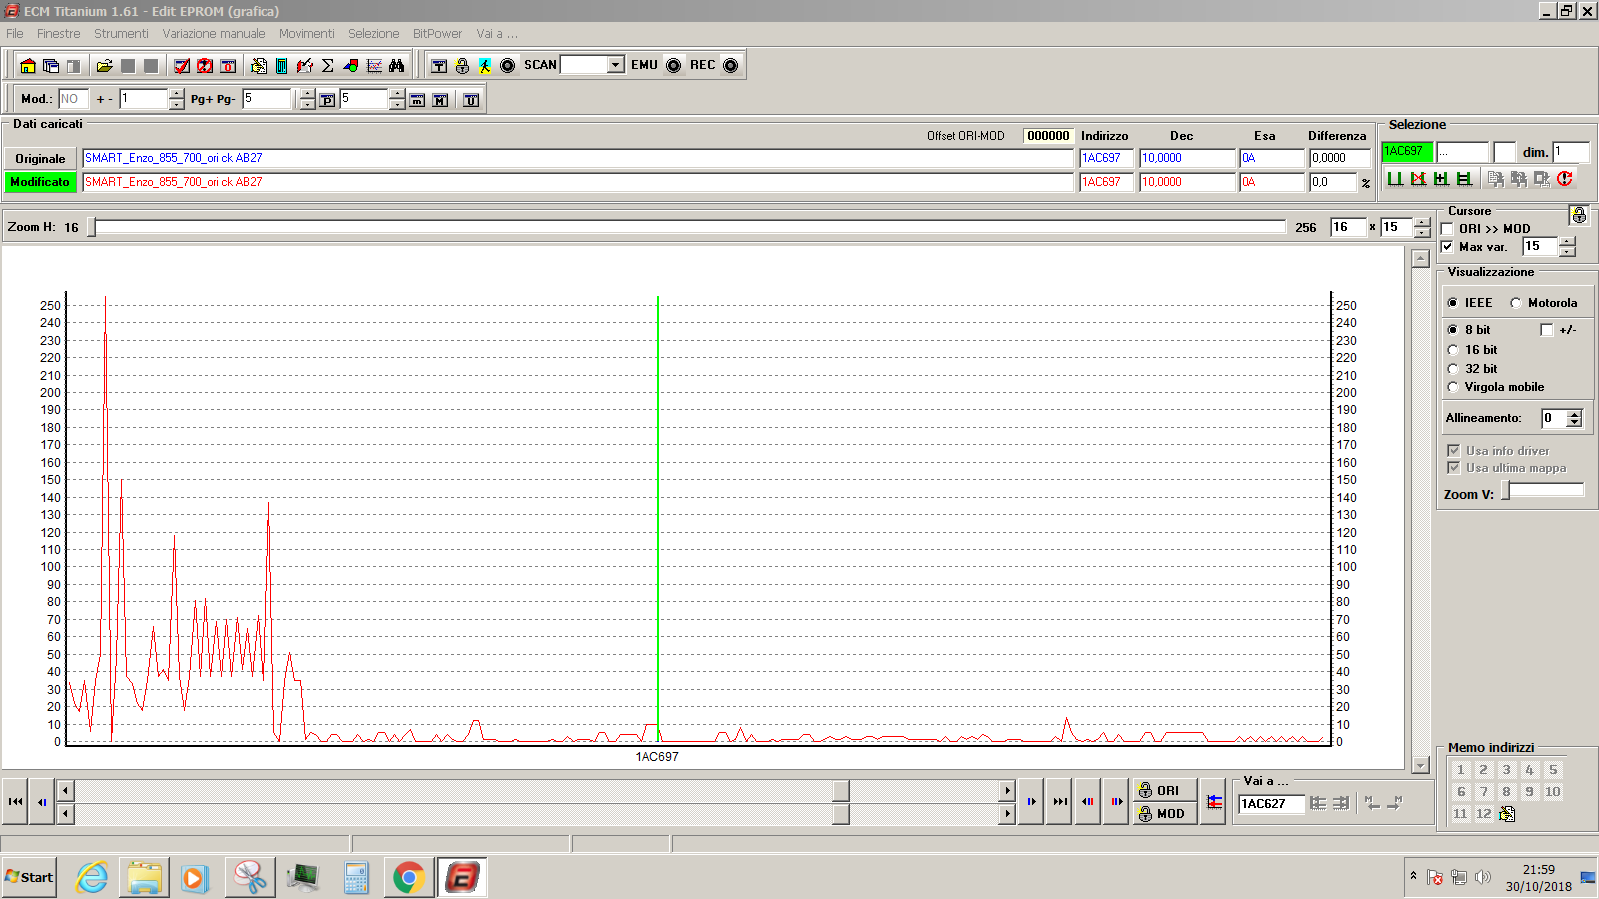Image resolution: width=1599 pixels, height=899 pixels.
Task: Click the ORI lock button
Action: pyautogui.click(x=1164, y=791)
